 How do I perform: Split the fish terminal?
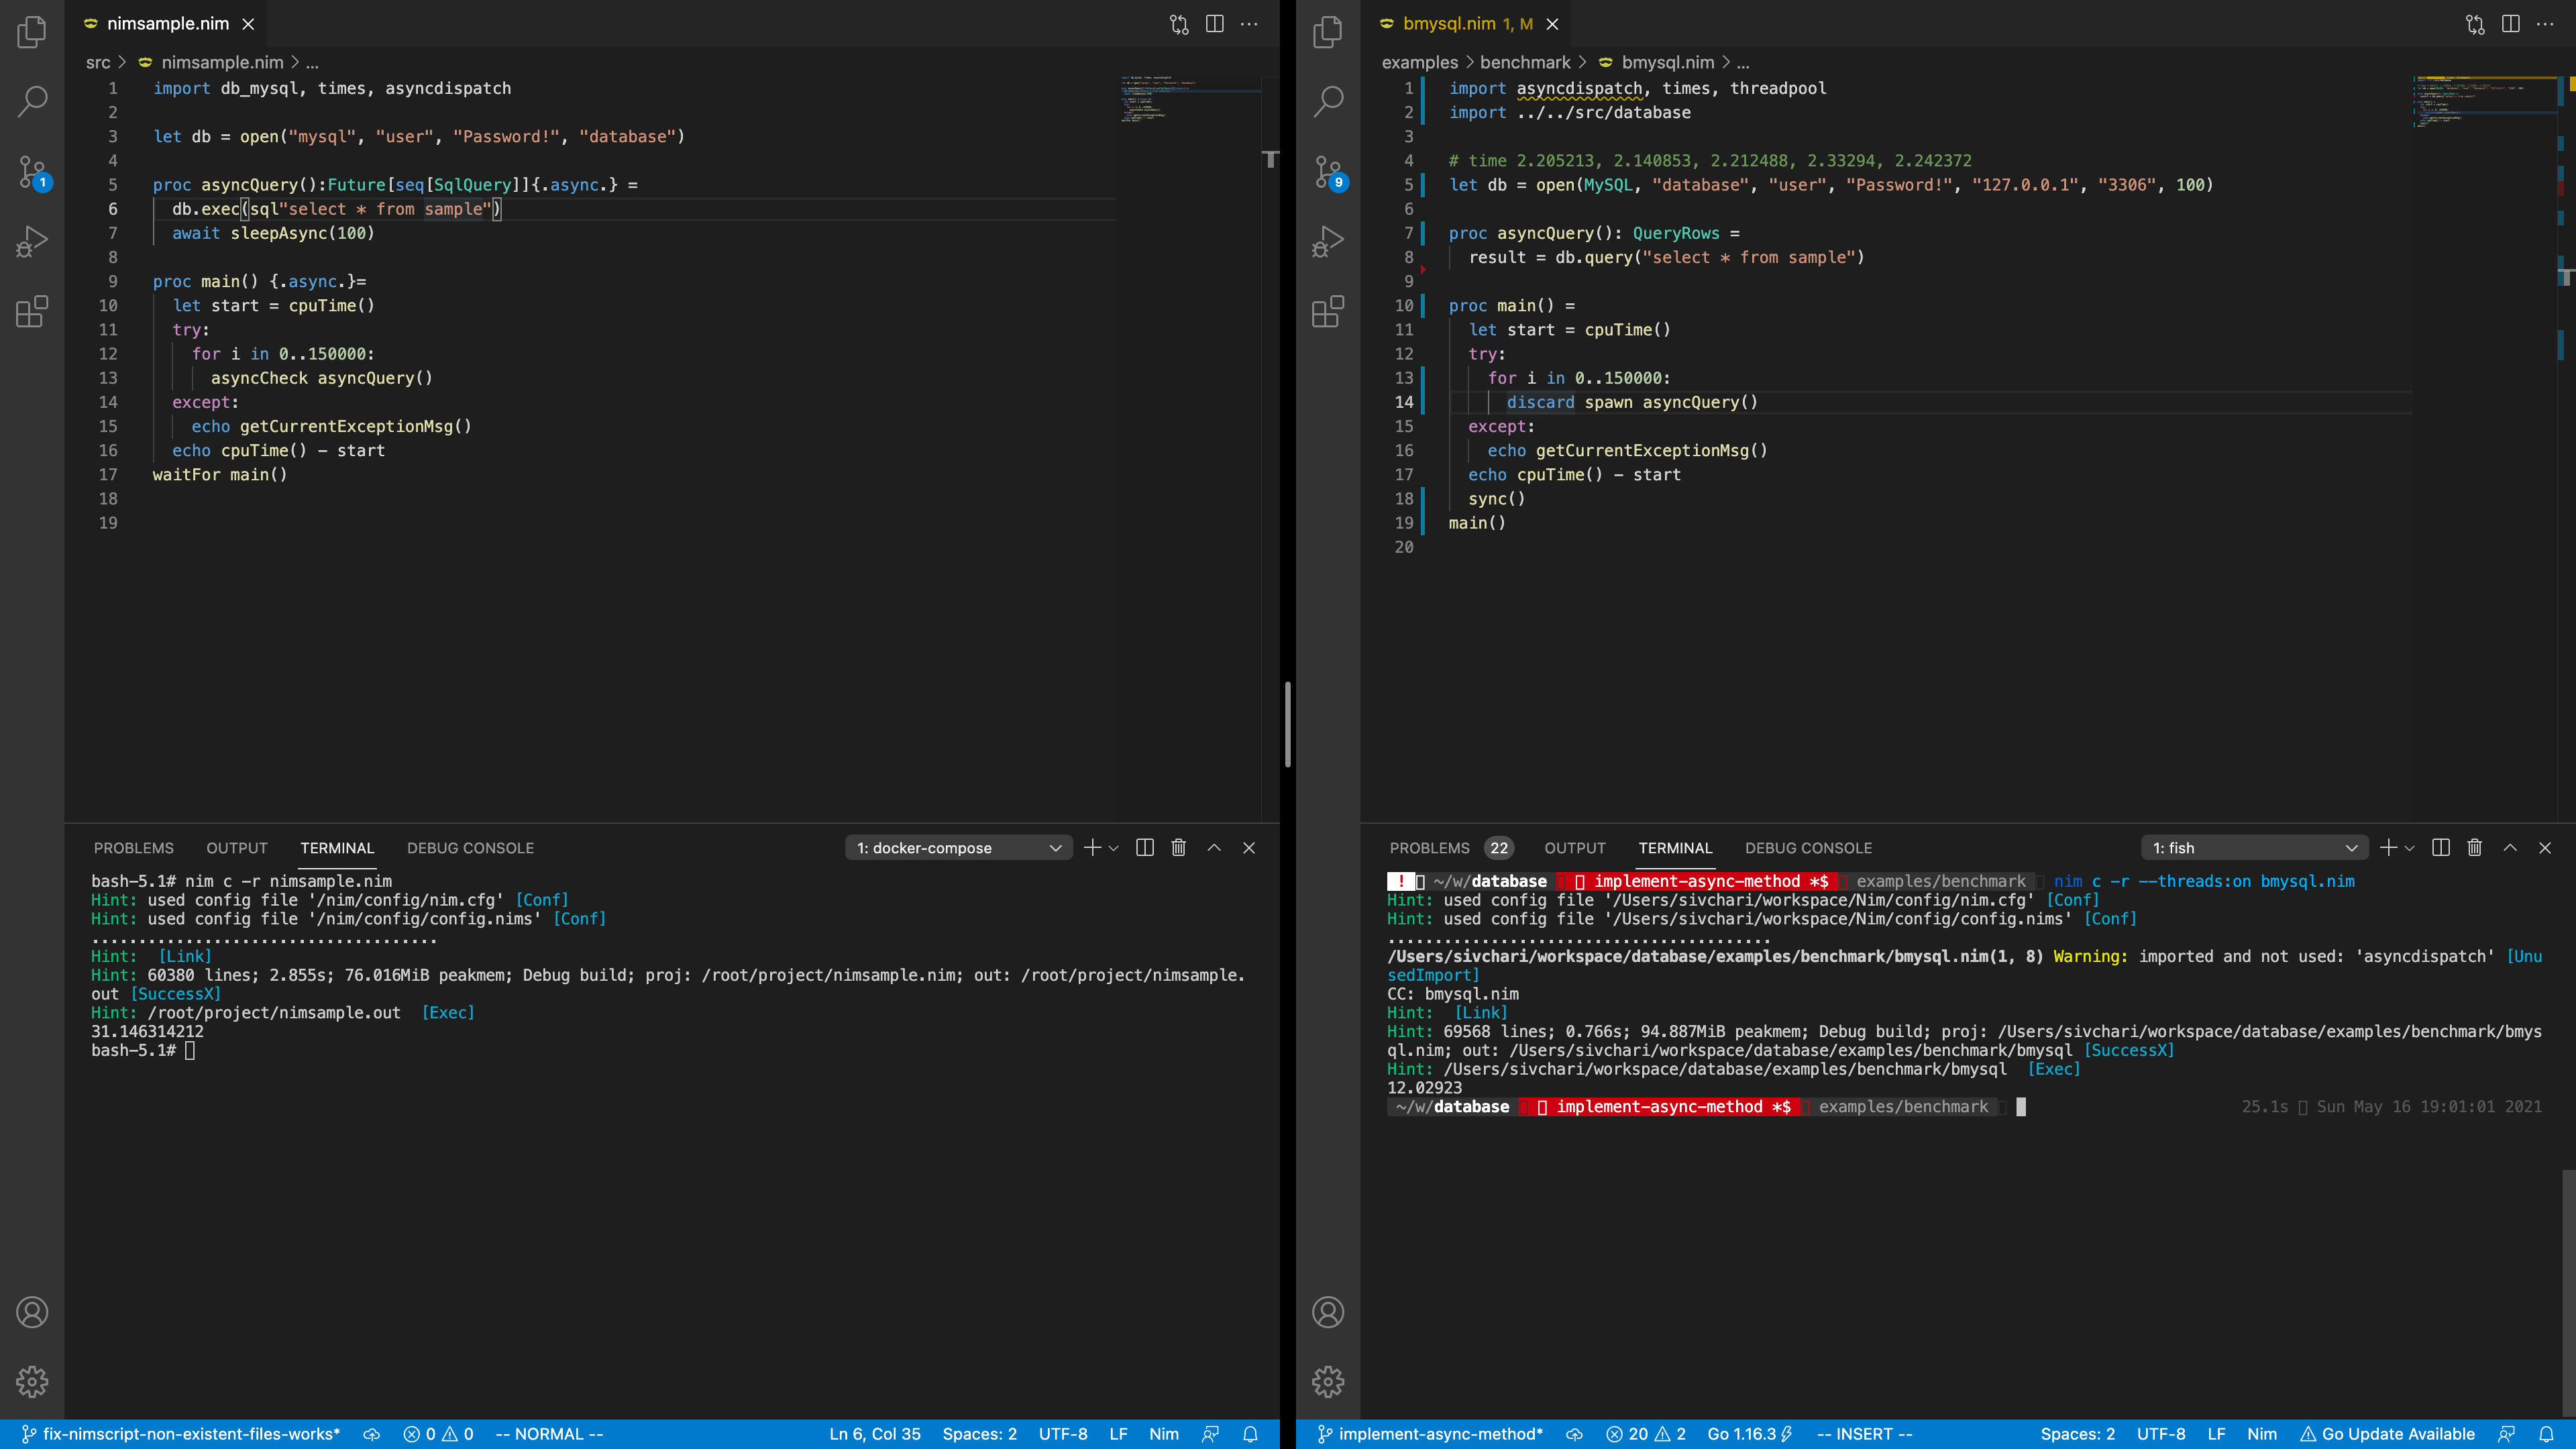tap(2440, 848)
